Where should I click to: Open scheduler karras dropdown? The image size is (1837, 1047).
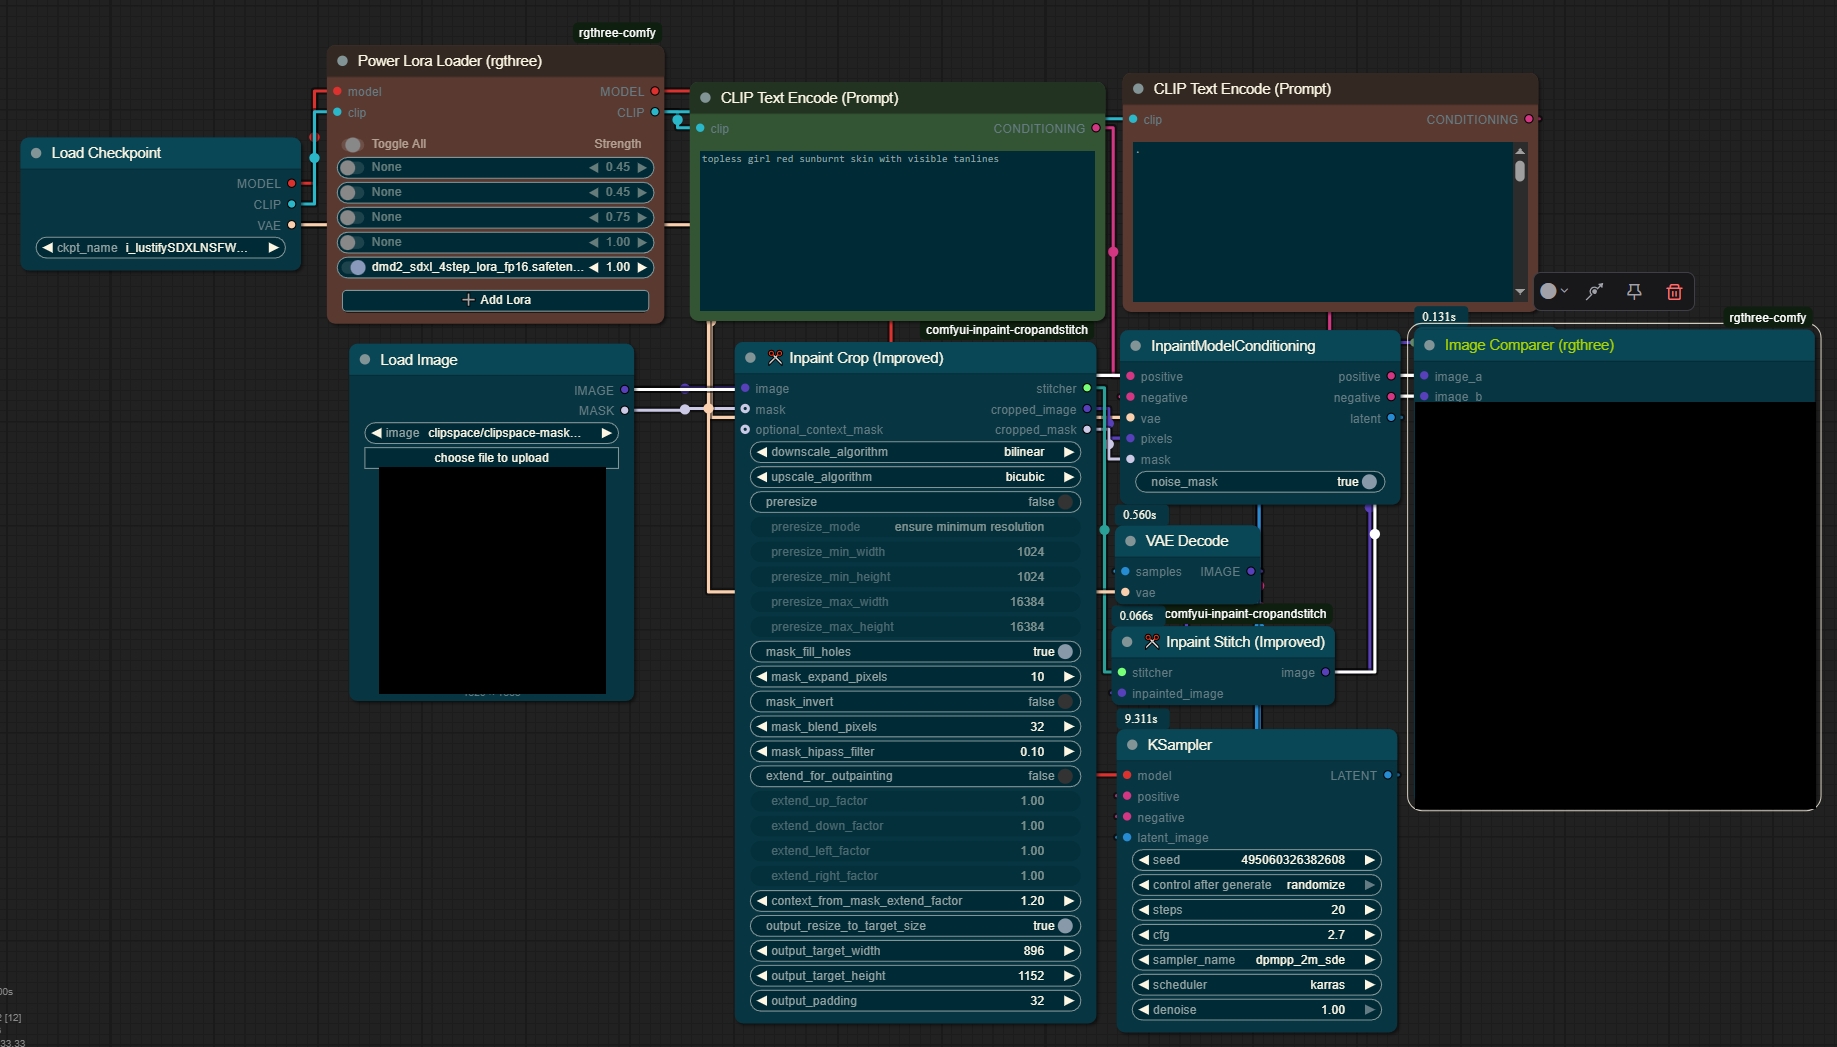[1257, 985]
